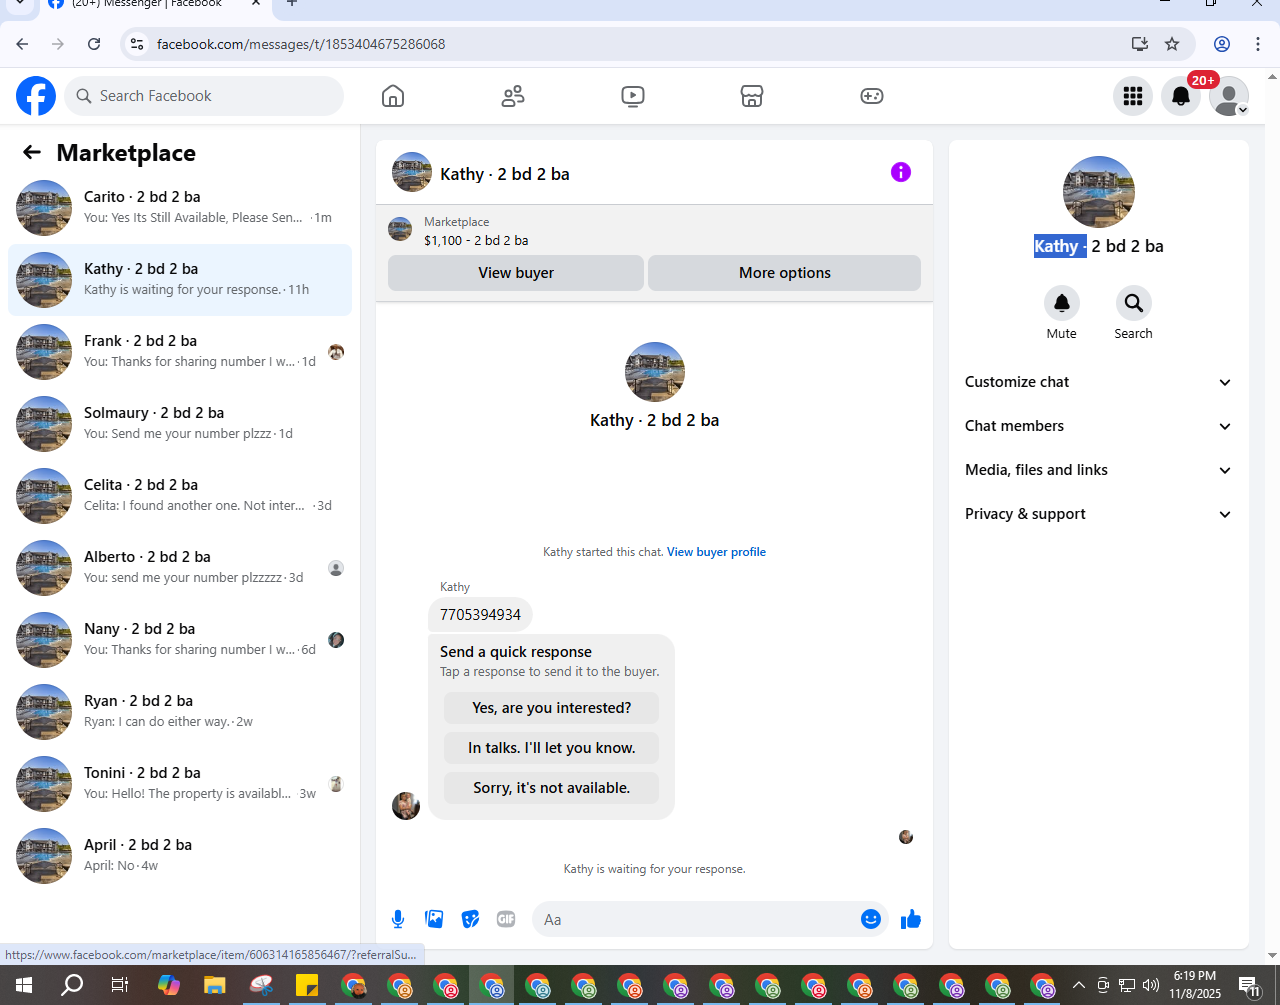Open the Frank conversation
The width and height of the screenshot is (1280, 1005).
point(180,352)
